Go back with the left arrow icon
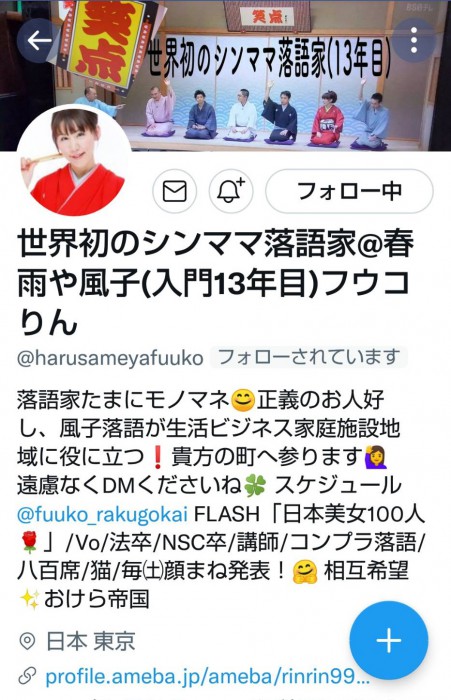 39,41
